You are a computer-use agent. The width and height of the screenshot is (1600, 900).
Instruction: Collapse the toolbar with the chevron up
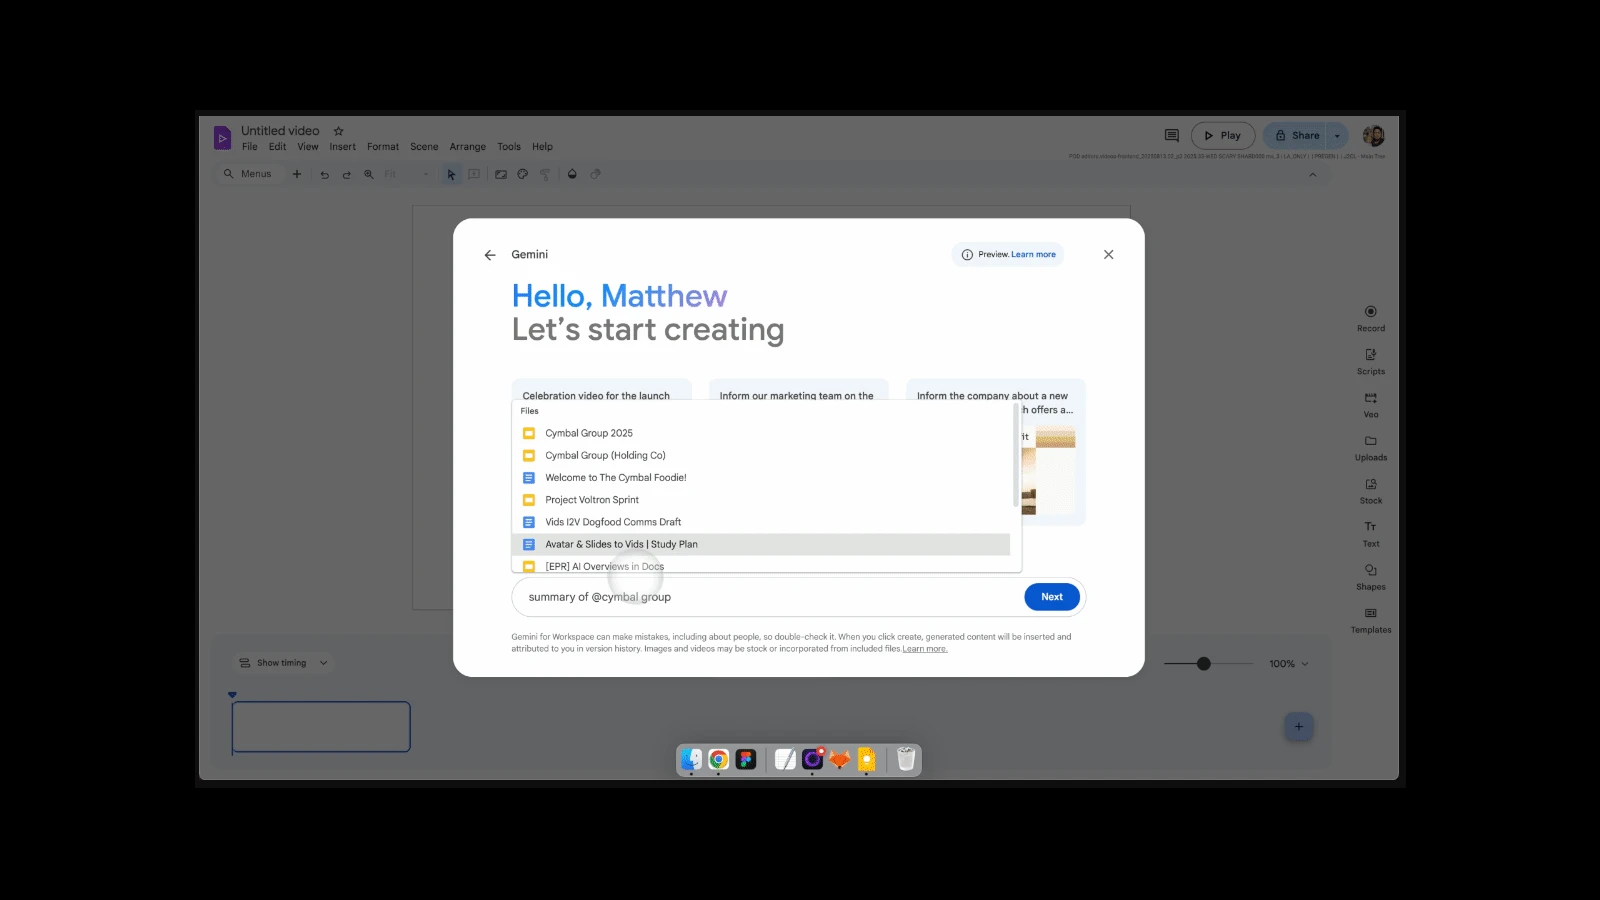tap(1313, 175)
